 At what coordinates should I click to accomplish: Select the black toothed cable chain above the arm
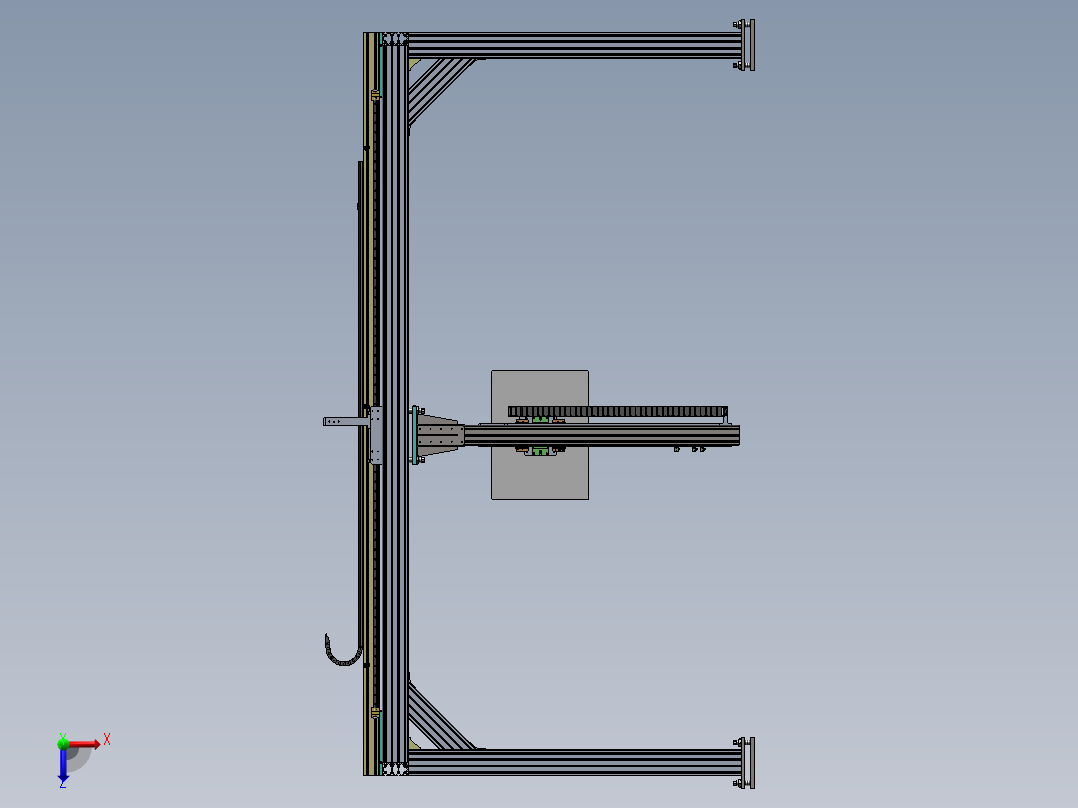click(617, 411)
